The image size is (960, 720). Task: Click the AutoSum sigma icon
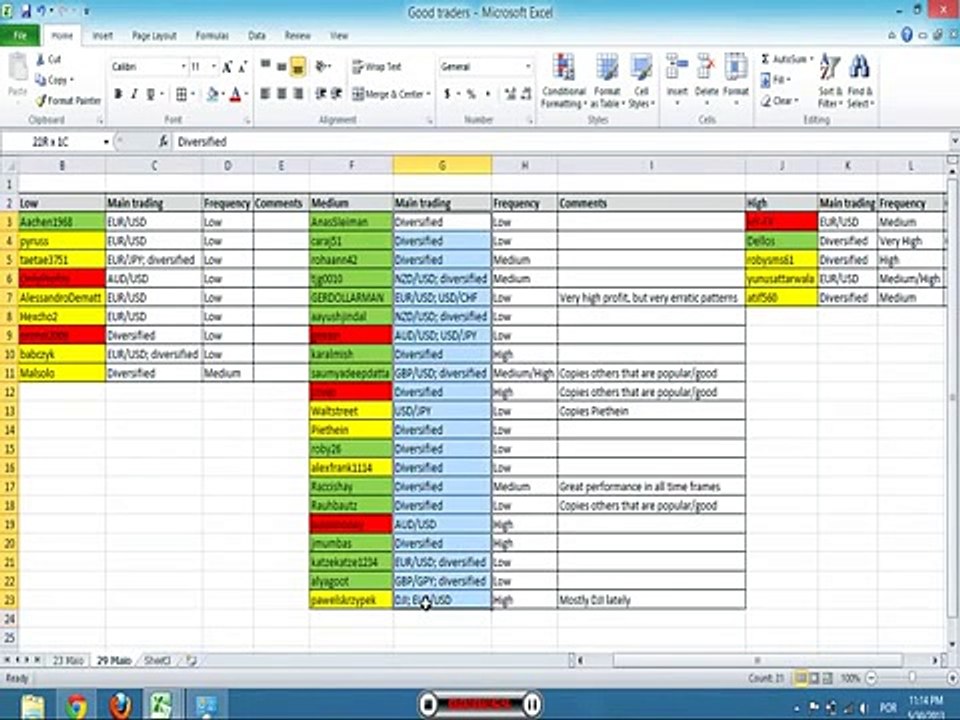765,59
